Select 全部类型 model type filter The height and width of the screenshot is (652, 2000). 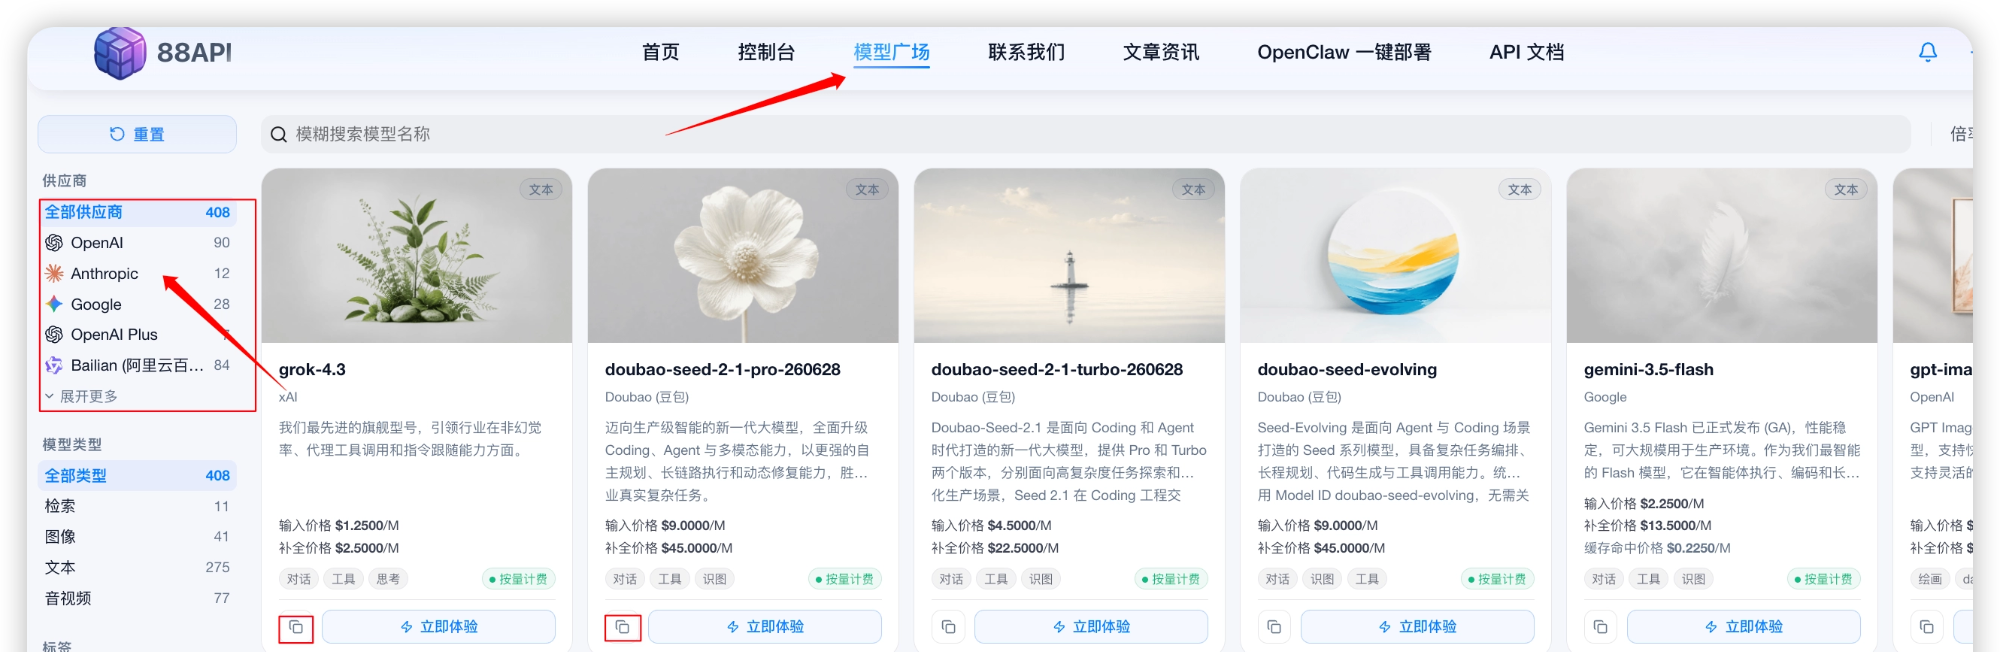[137, 476]
